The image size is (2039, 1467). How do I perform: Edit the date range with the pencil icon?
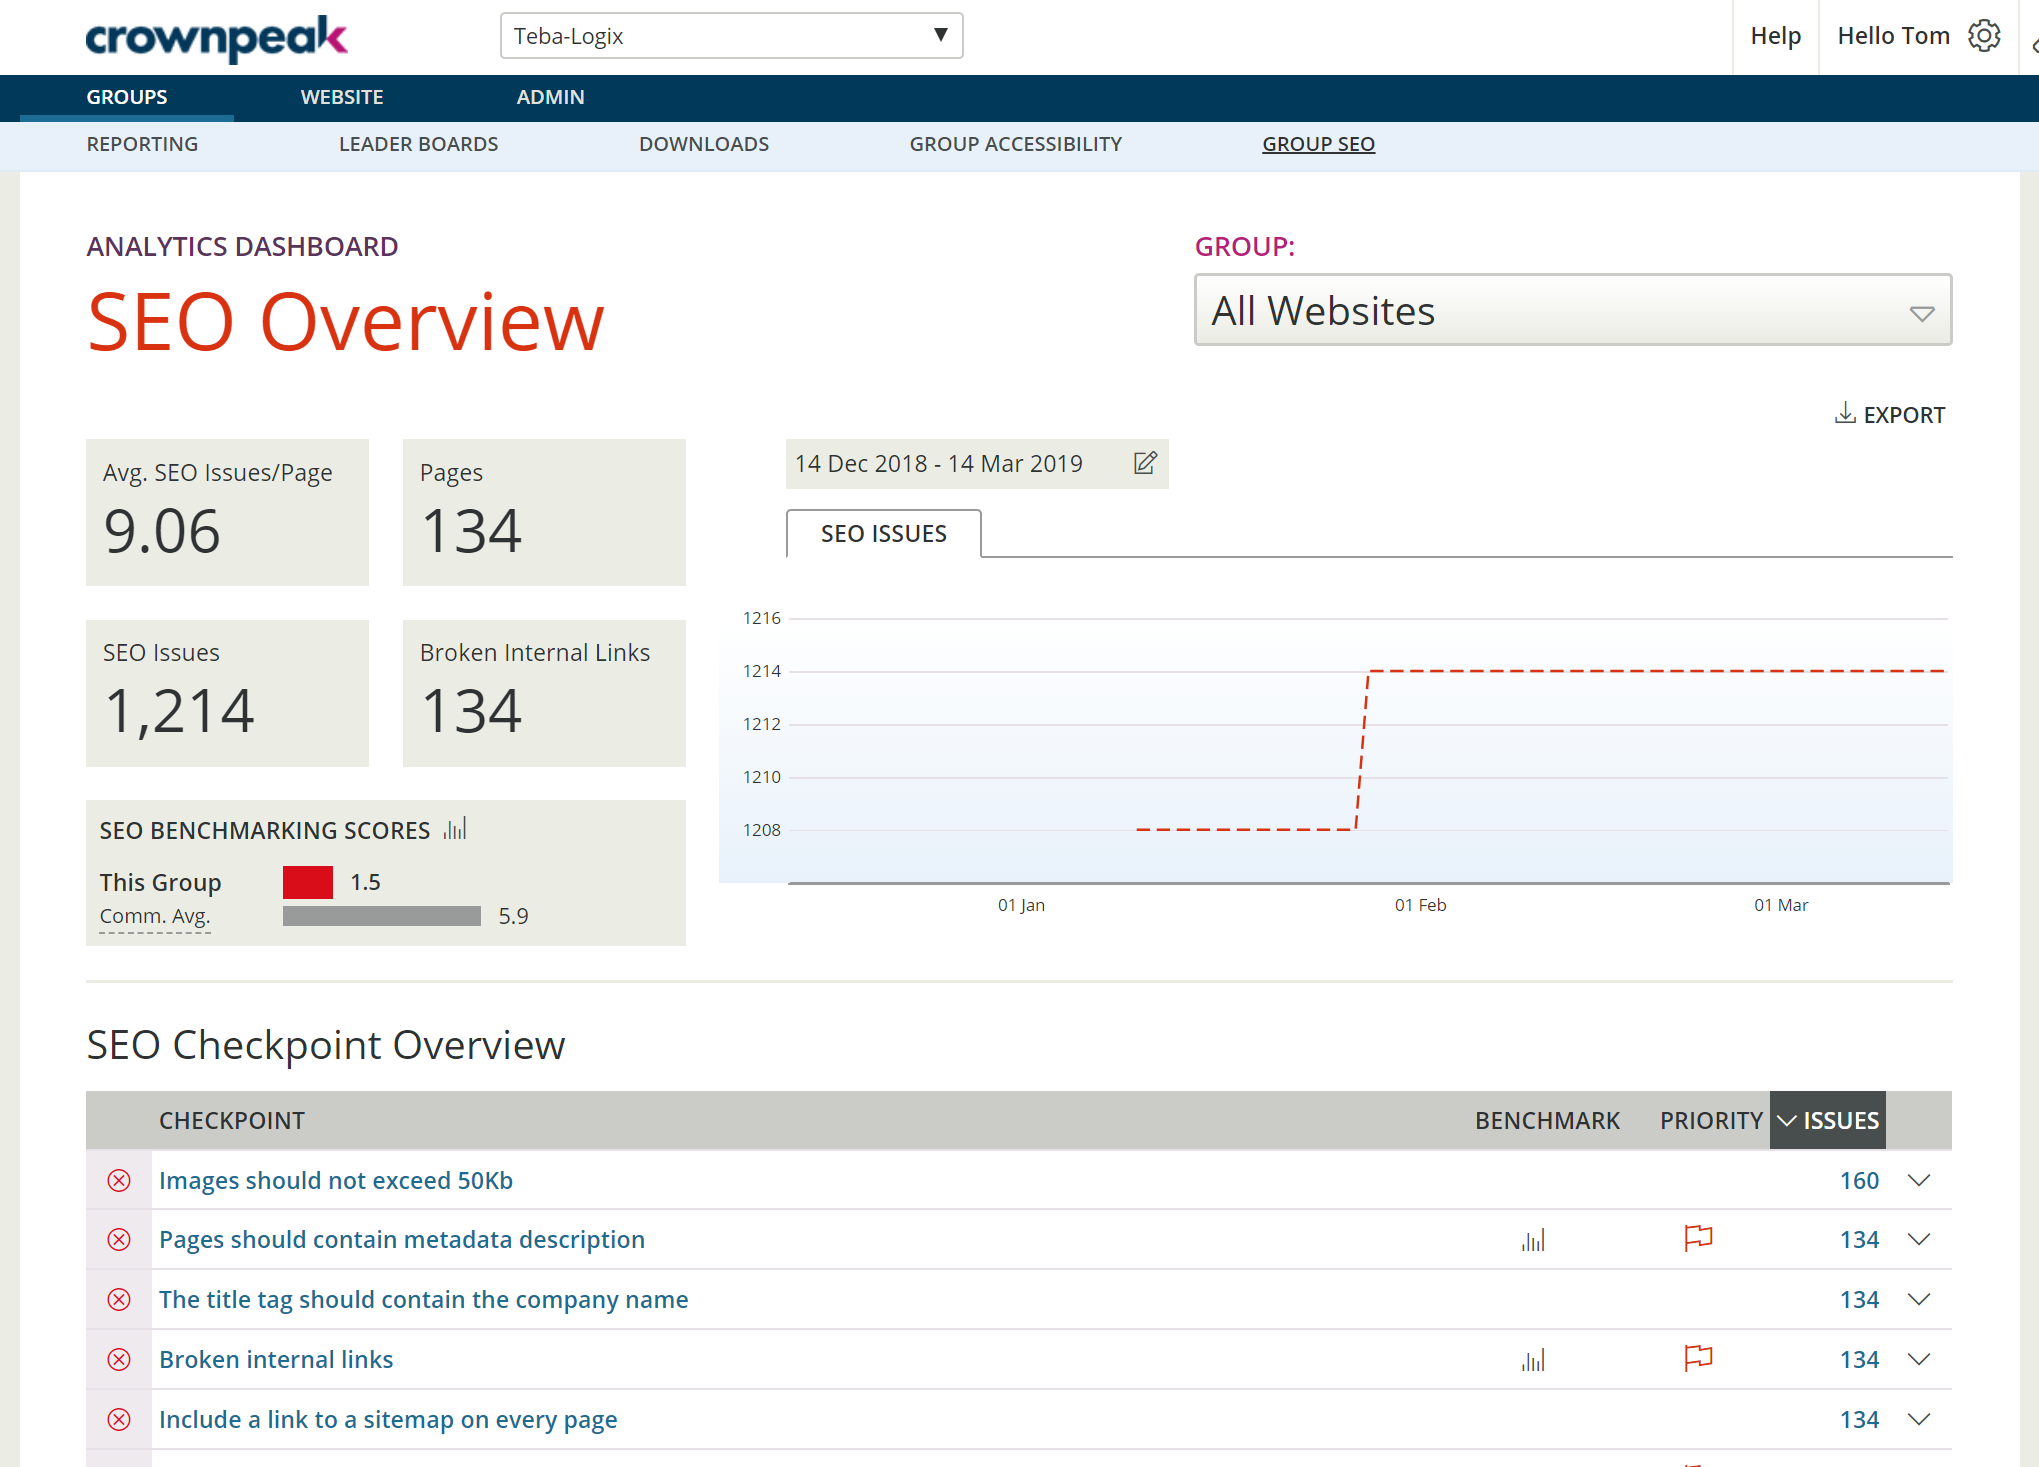pos(1144,463)
